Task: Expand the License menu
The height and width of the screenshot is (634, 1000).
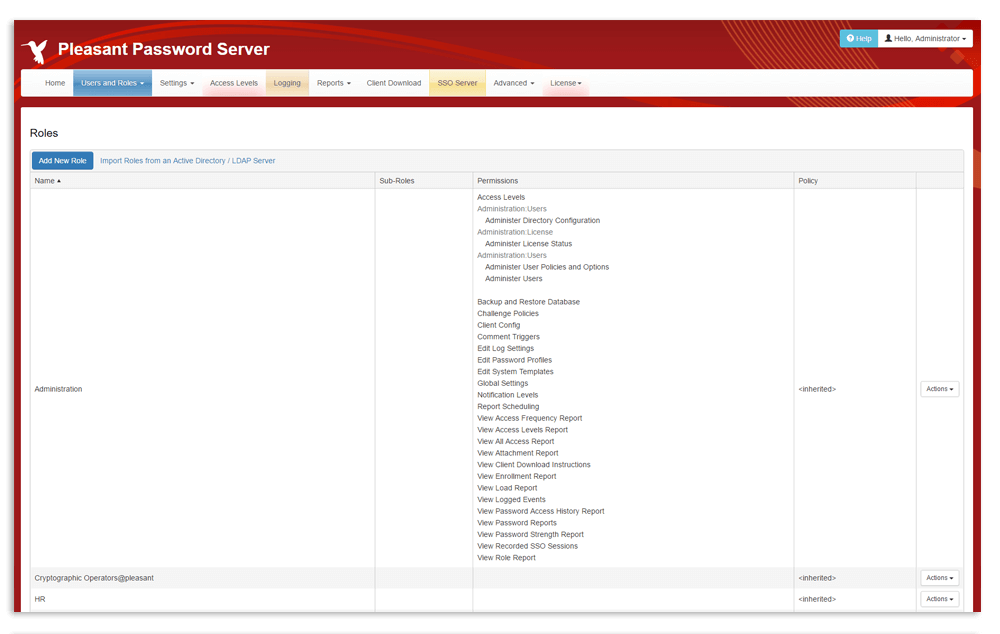Action: tap(565, 83)
